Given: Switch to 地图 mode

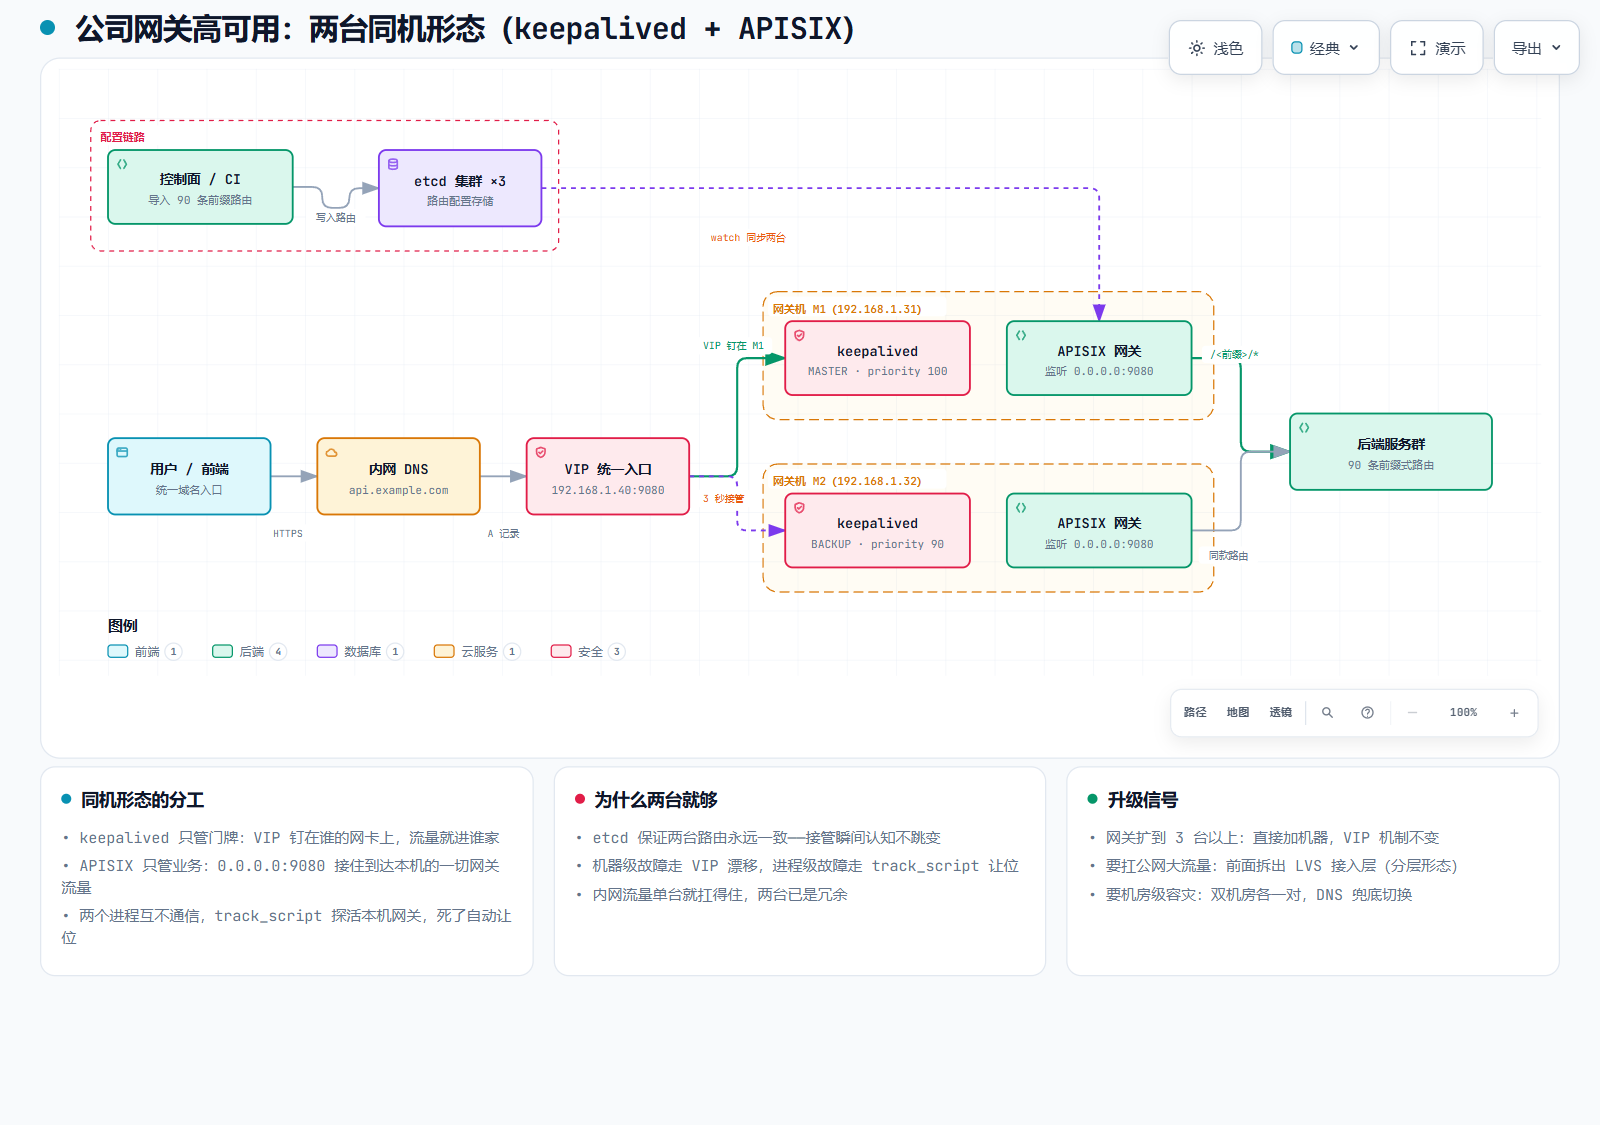Looking at the screenshot, I should coord(1238,713).
